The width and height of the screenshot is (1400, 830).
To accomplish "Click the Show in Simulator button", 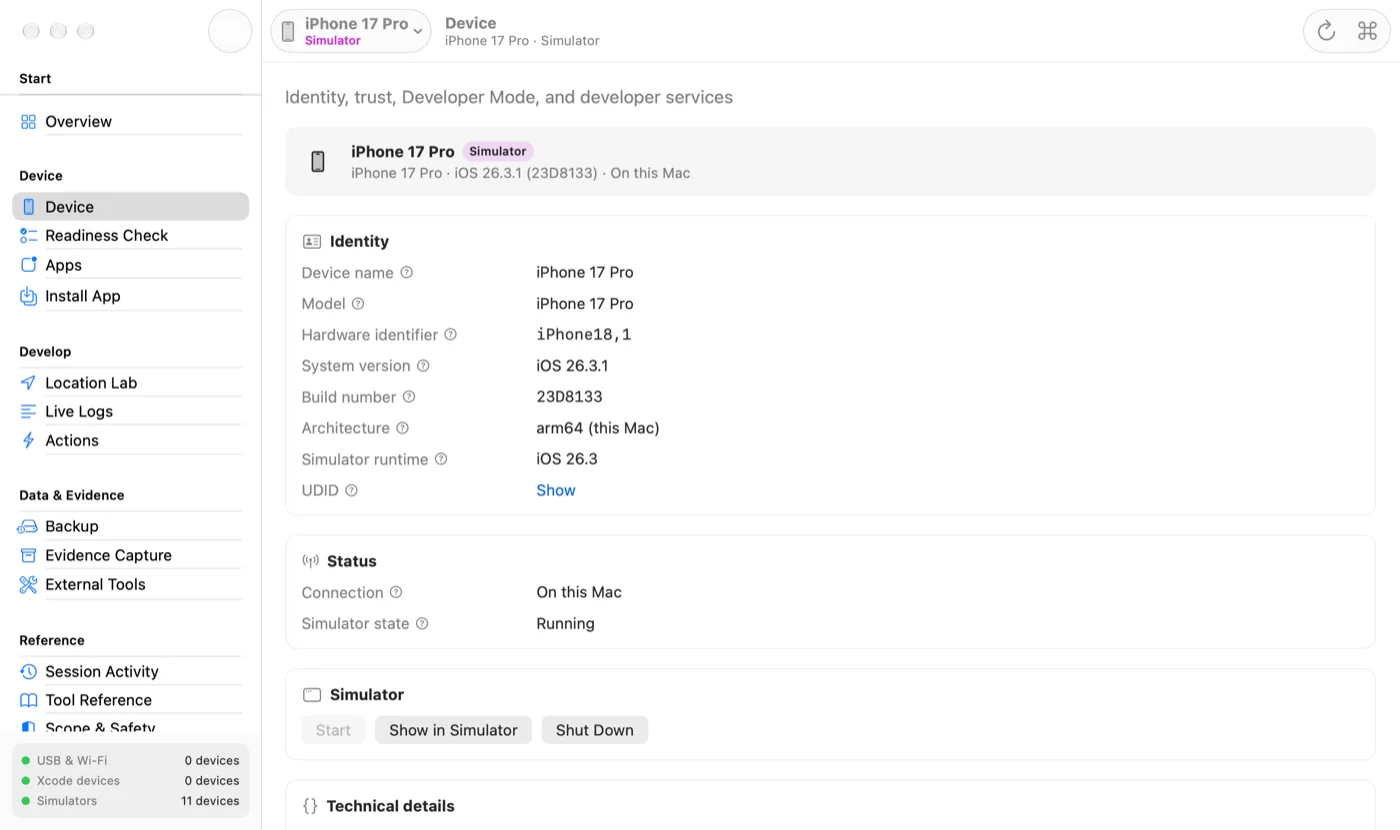I will [x=453, y=730].
